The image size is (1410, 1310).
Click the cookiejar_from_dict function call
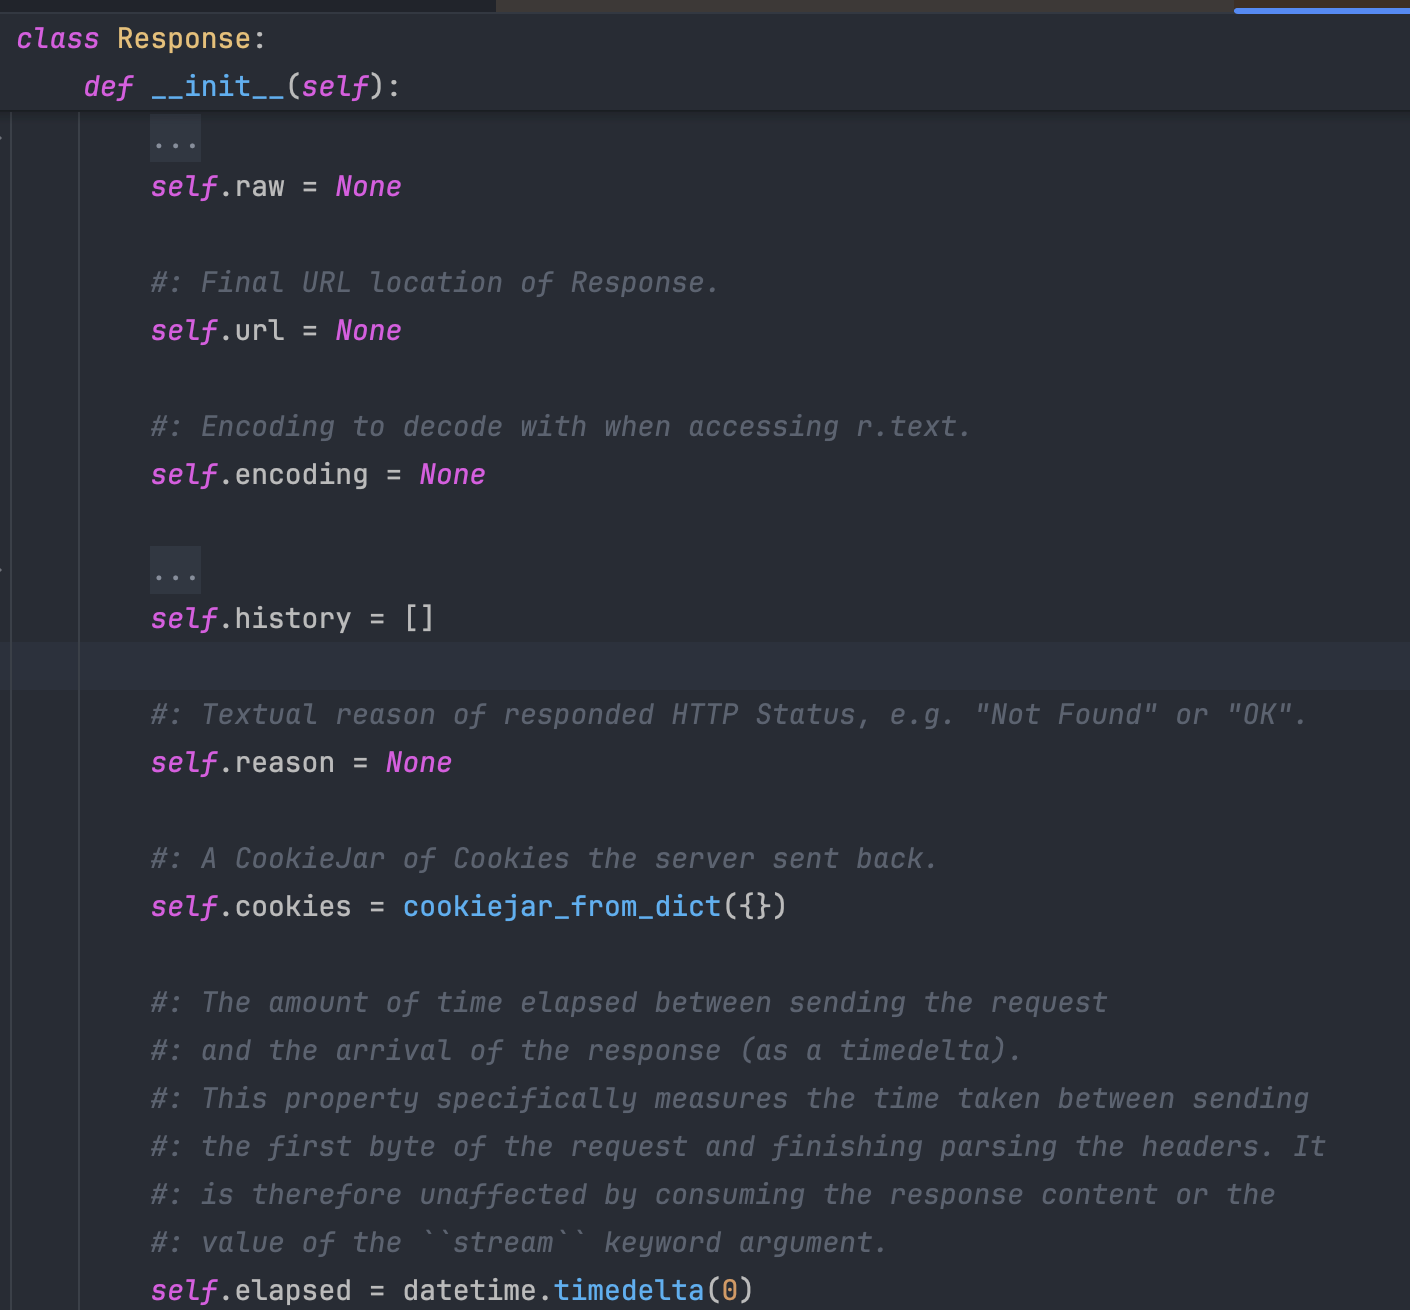click(x=561, y=907)
